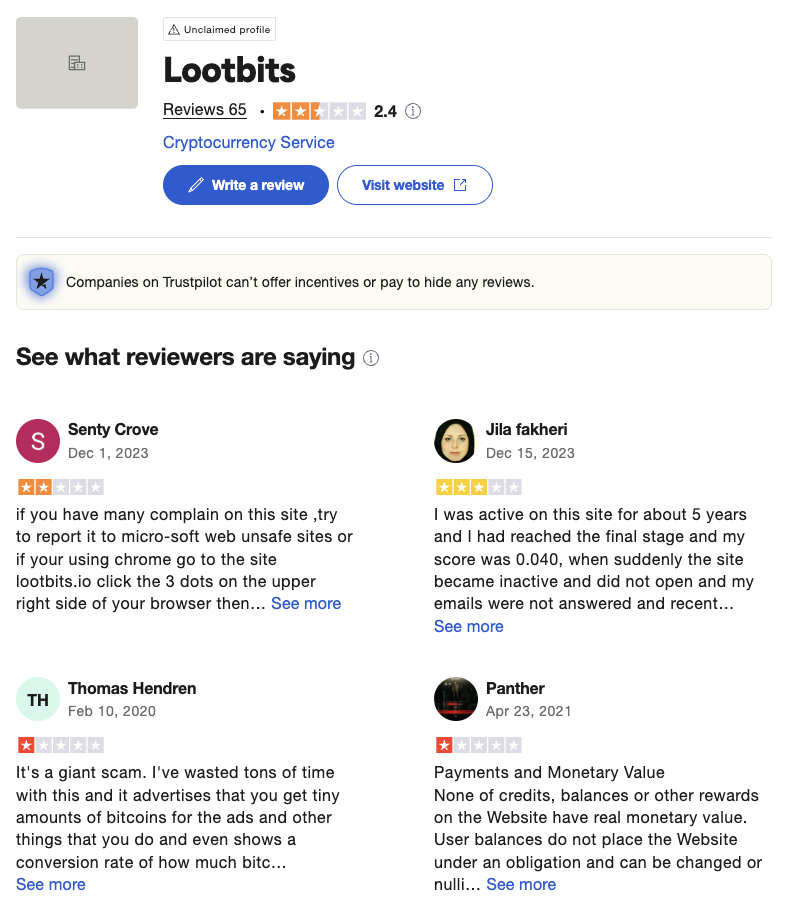Open the Reviews 65 link
The width and height of the screenshot is (799, 923).
click(x=204, y=110)
